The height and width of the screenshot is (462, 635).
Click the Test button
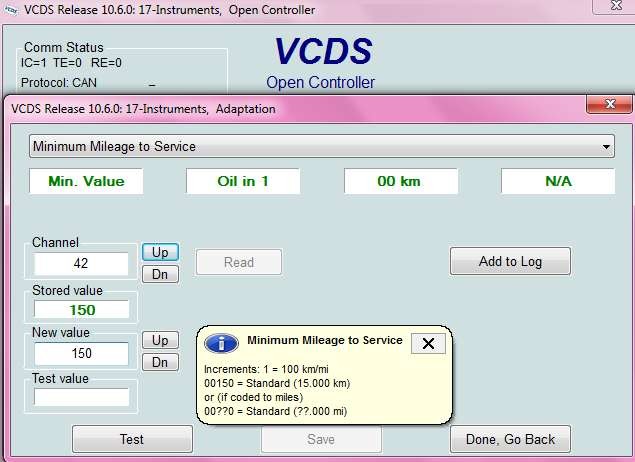point(132,439)
